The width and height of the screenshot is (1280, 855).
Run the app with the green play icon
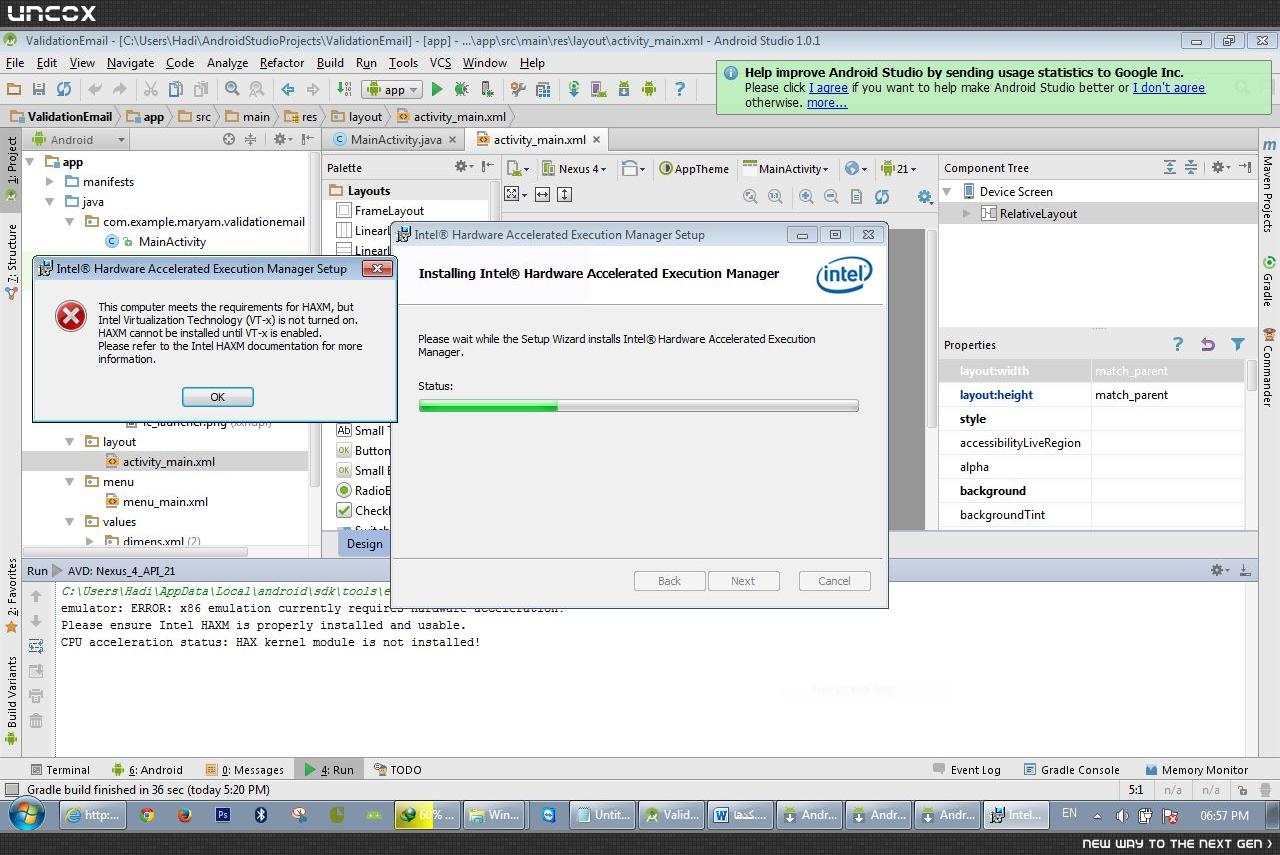tap(436, 89)
